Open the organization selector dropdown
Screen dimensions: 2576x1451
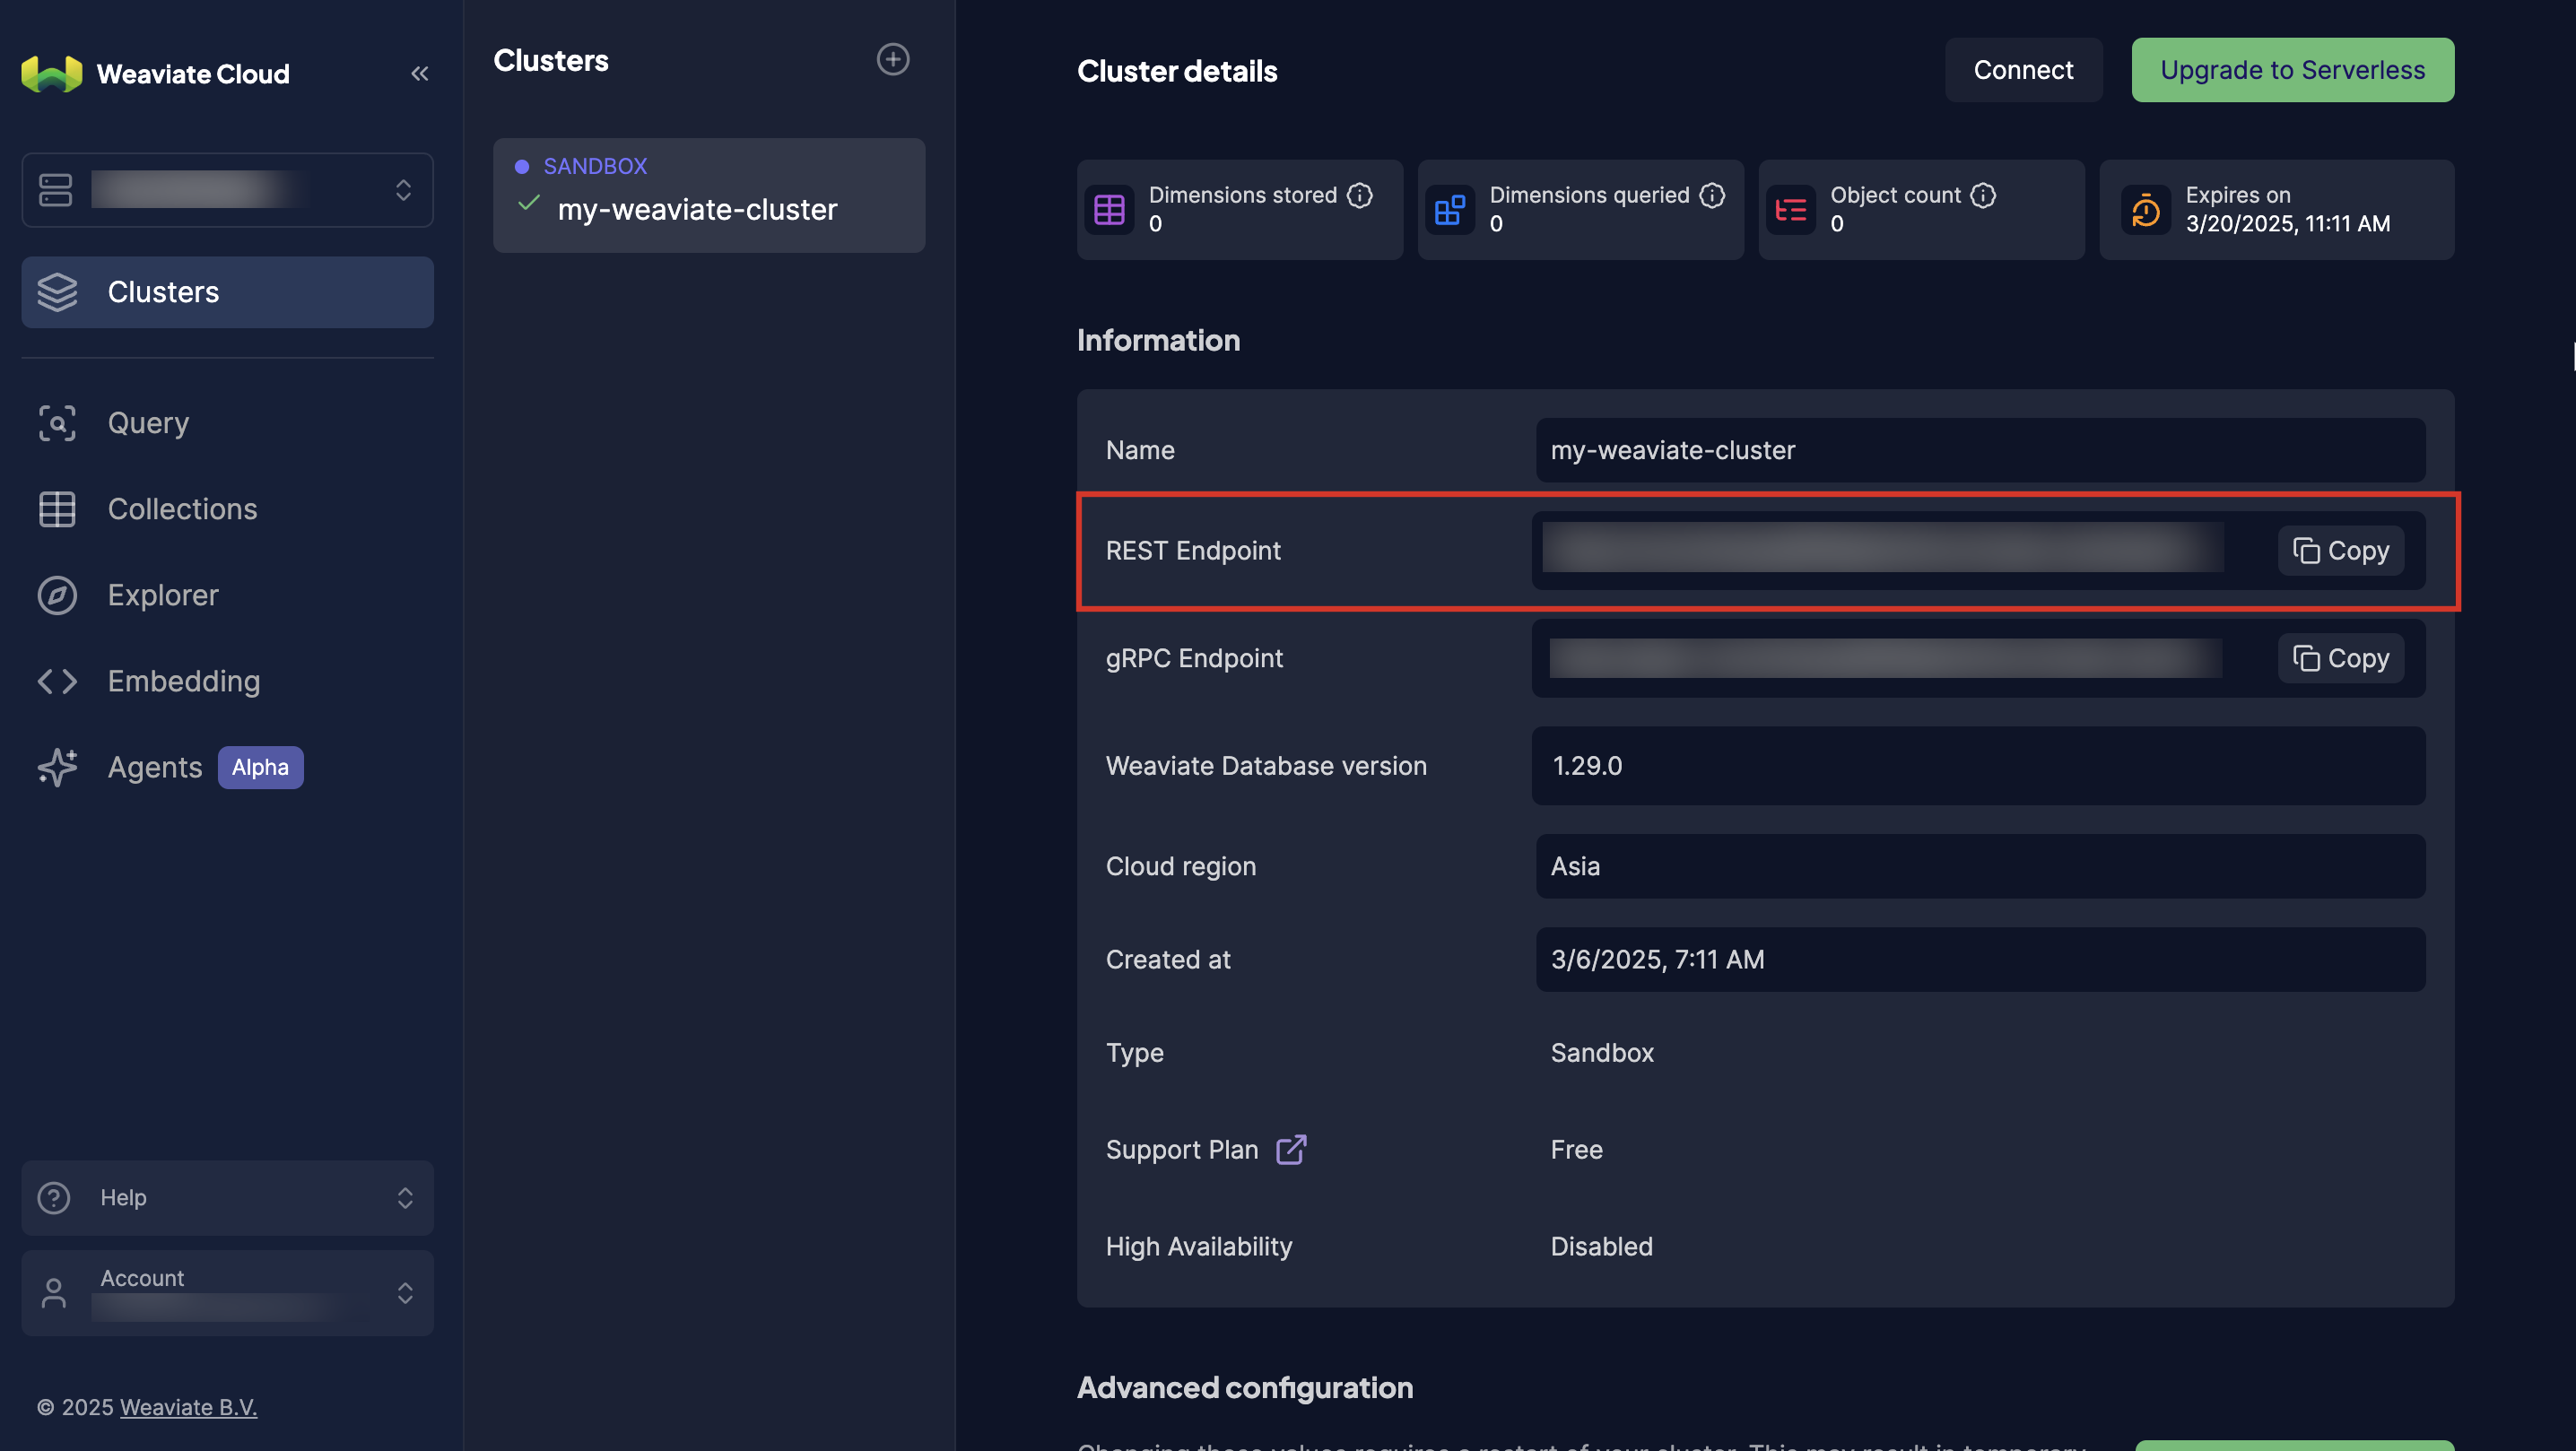pyautogui.click(x=227, y=189)
